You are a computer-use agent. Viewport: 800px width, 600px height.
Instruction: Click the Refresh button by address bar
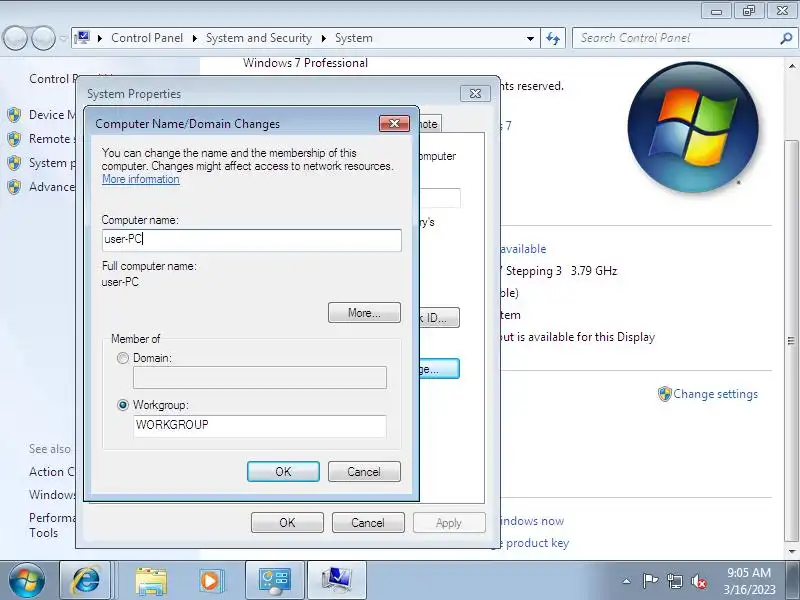553,38
